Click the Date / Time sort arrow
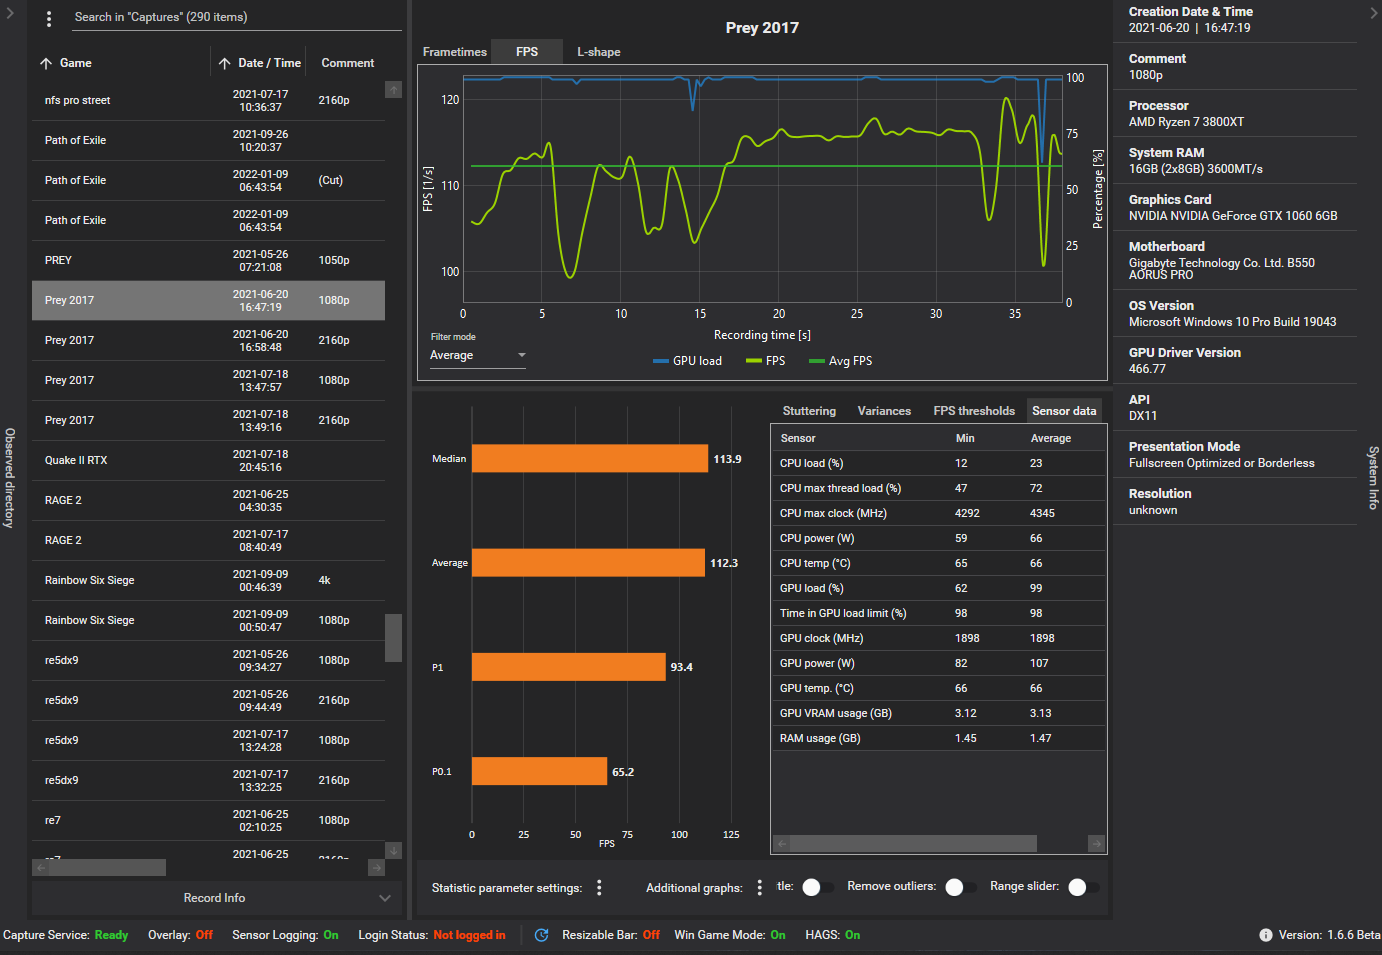 [x=224, y=63]
